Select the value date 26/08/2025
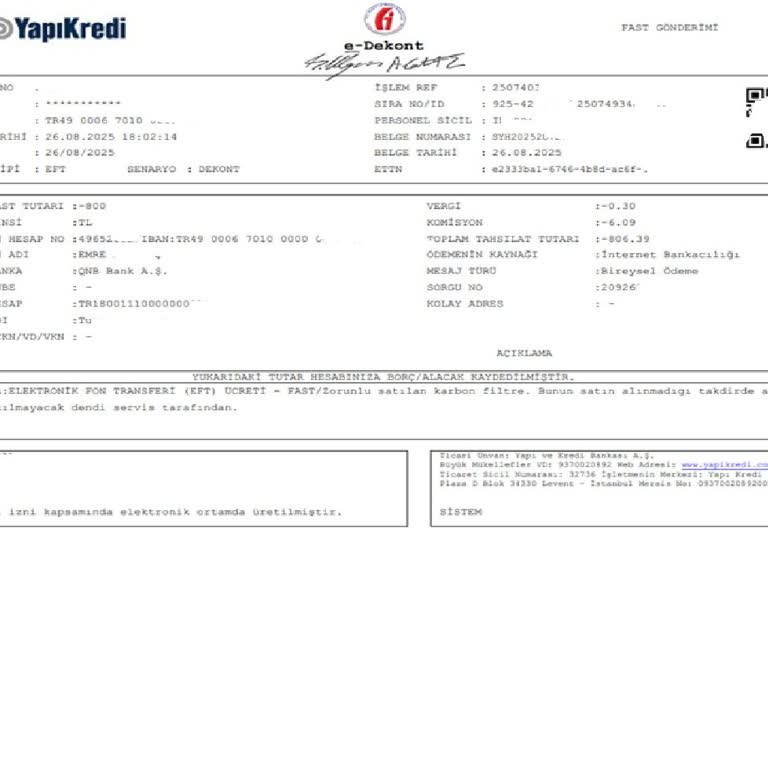Image resolution: width=768 pixels, height=768 pixels. tap(80, 153)
